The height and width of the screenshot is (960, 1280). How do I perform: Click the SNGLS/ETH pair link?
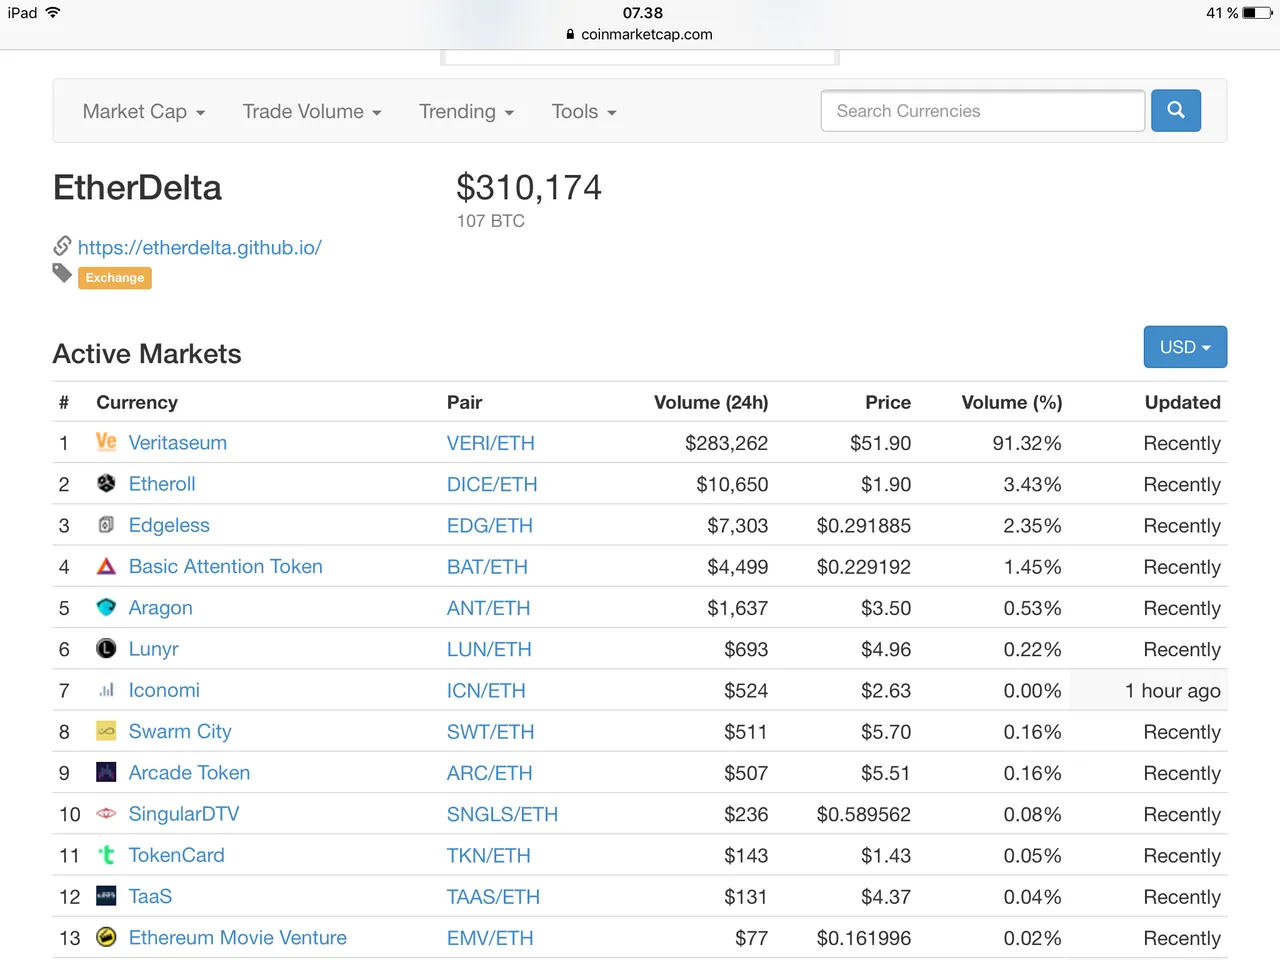(x=502, y=815)
